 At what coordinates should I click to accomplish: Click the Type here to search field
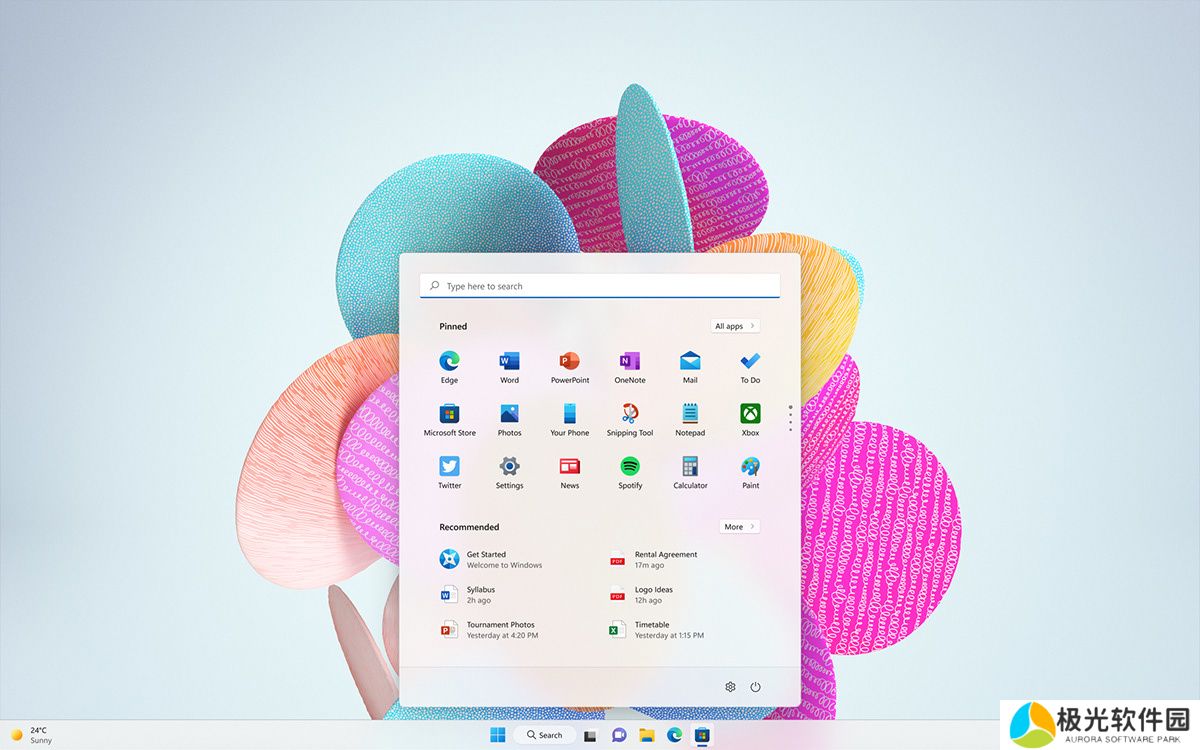coord(600,286)
